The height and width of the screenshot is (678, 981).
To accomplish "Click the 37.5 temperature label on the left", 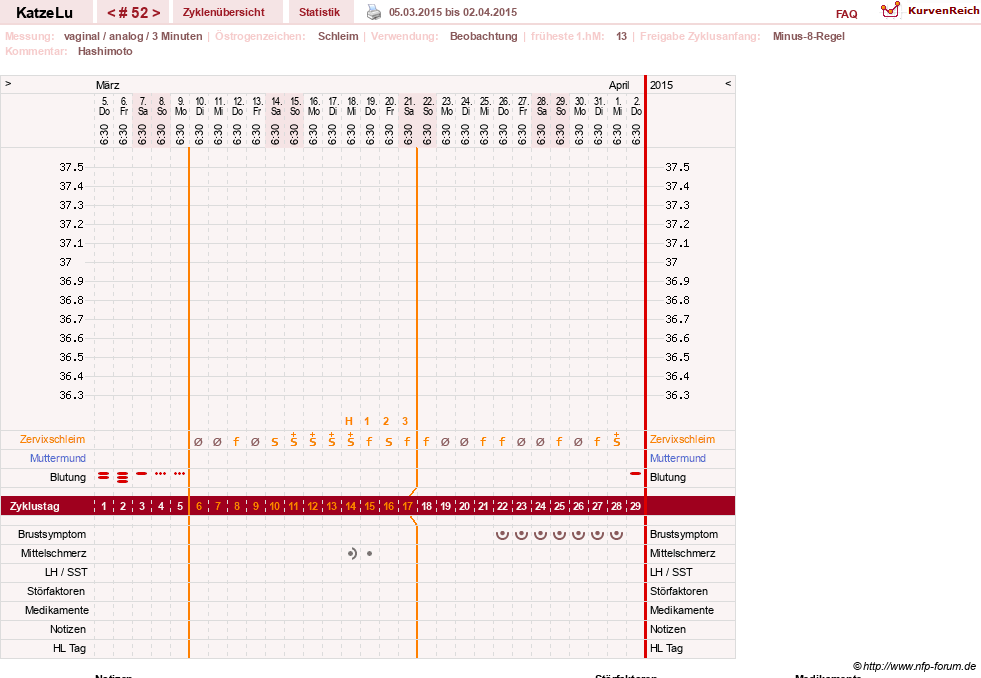I will click(71, 167).
